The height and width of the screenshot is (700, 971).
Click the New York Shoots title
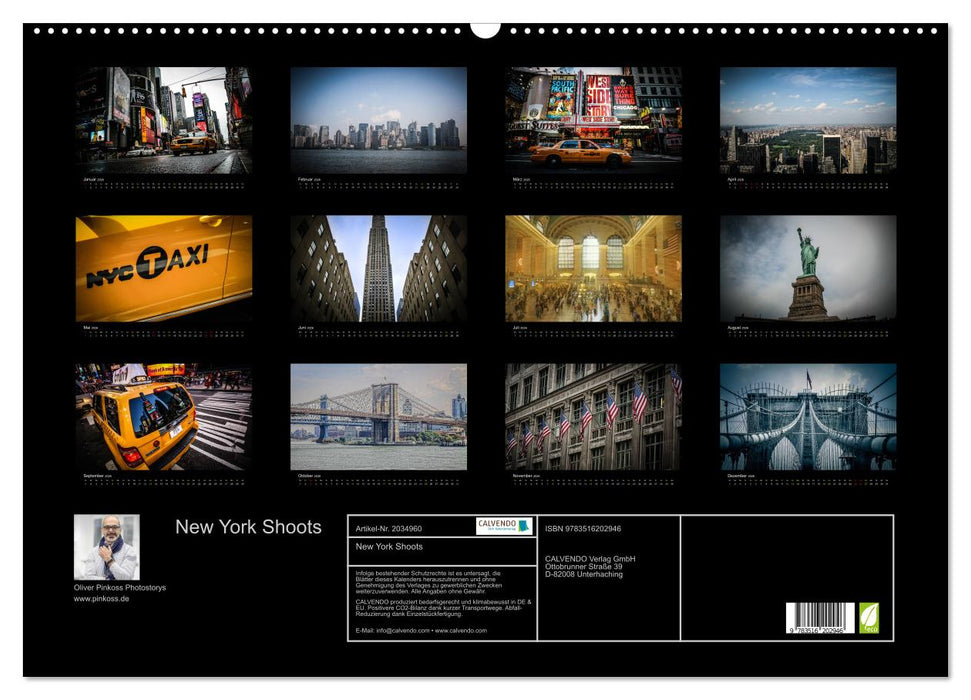point(248,527)
